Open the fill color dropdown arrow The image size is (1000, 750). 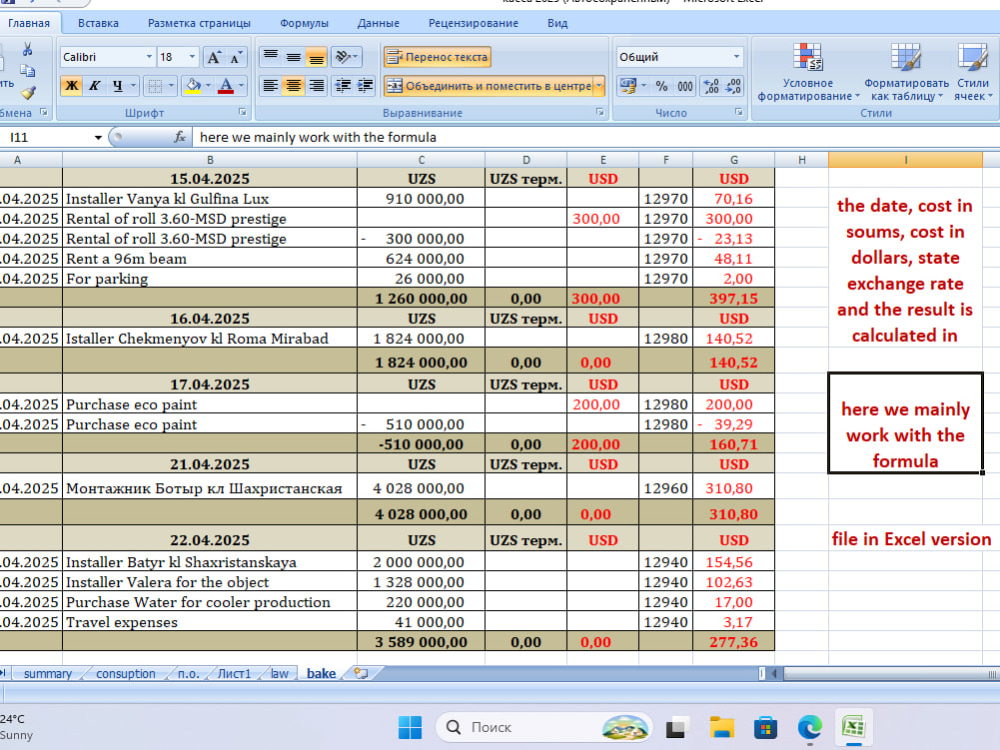tap(208, 85)
